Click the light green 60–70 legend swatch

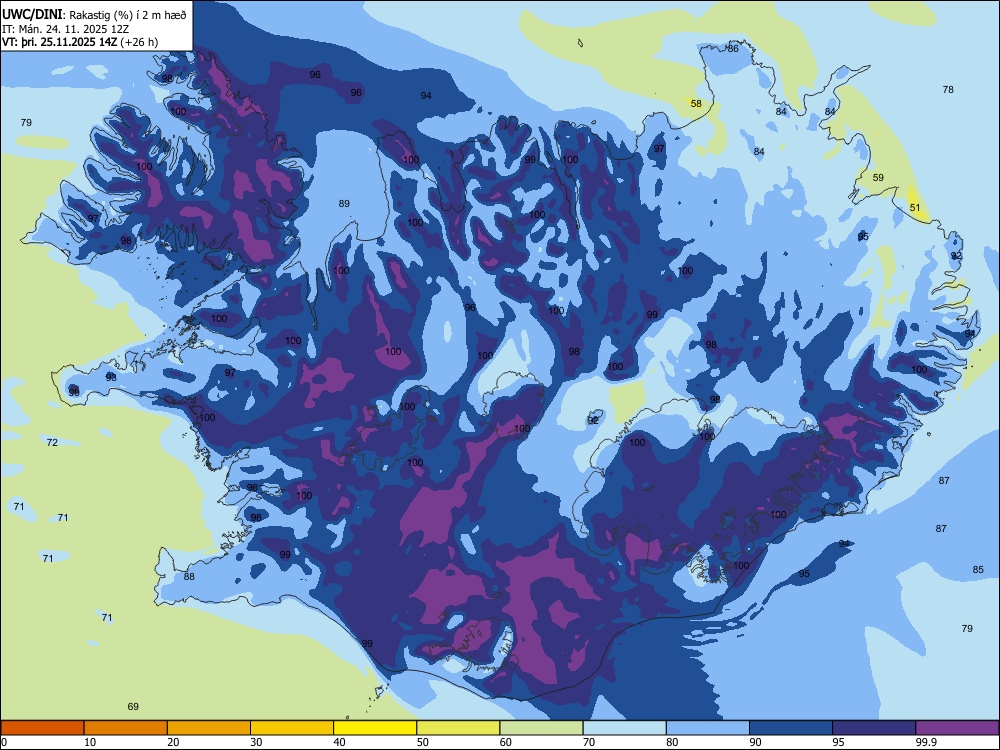click(x=541, y=728)
